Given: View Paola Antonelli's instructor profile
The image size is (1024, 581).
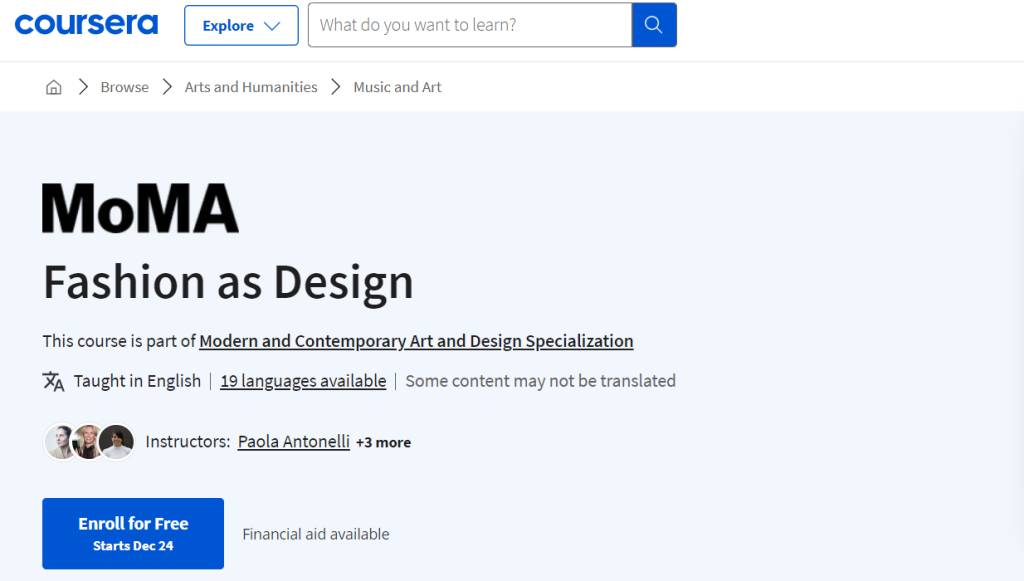Looking at the screenshot, I should (x=293, y=442).
